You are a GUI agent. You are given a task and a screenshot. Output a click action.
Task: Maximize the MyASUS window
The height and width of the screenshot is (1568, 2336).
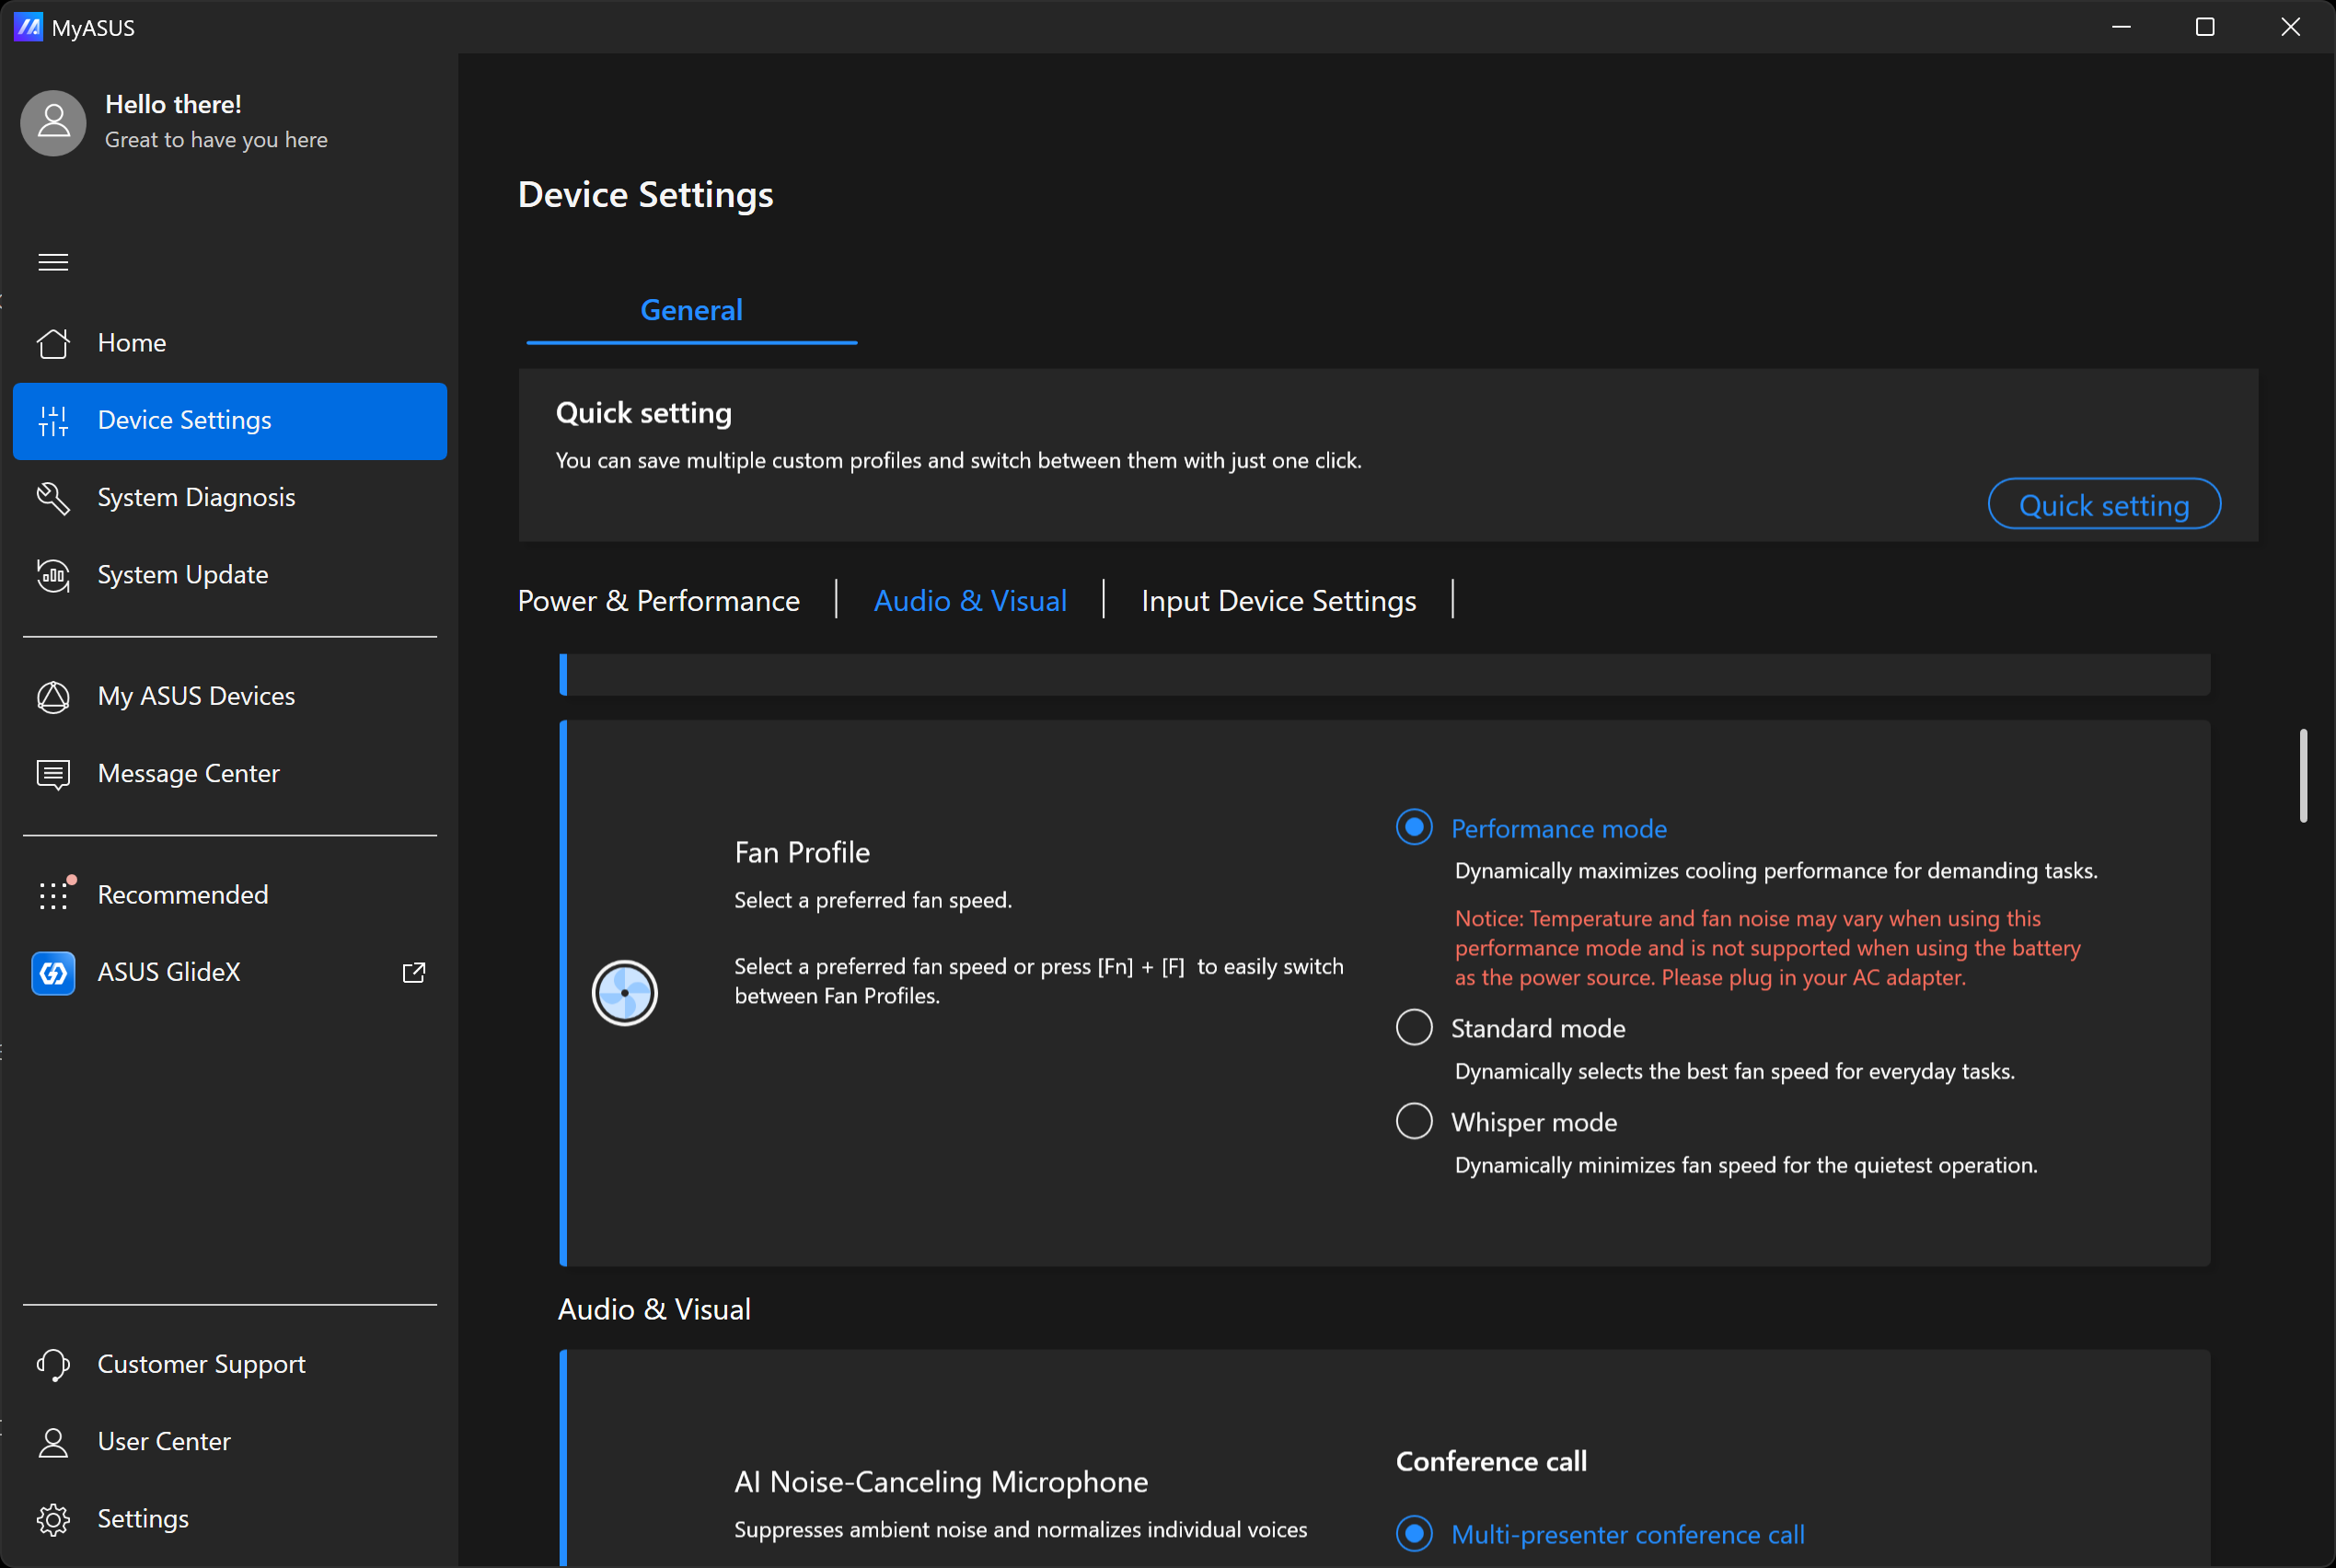pyautogui.click(x=2205, y=27)
